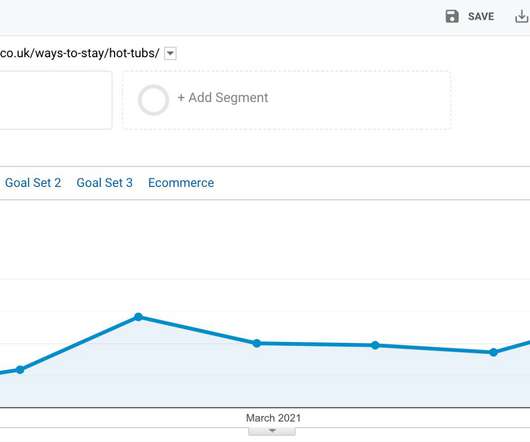This screenshot has width=530, height=442.
Task: Open the hot-tubs URL dropdown arrow
Action: 170,53
